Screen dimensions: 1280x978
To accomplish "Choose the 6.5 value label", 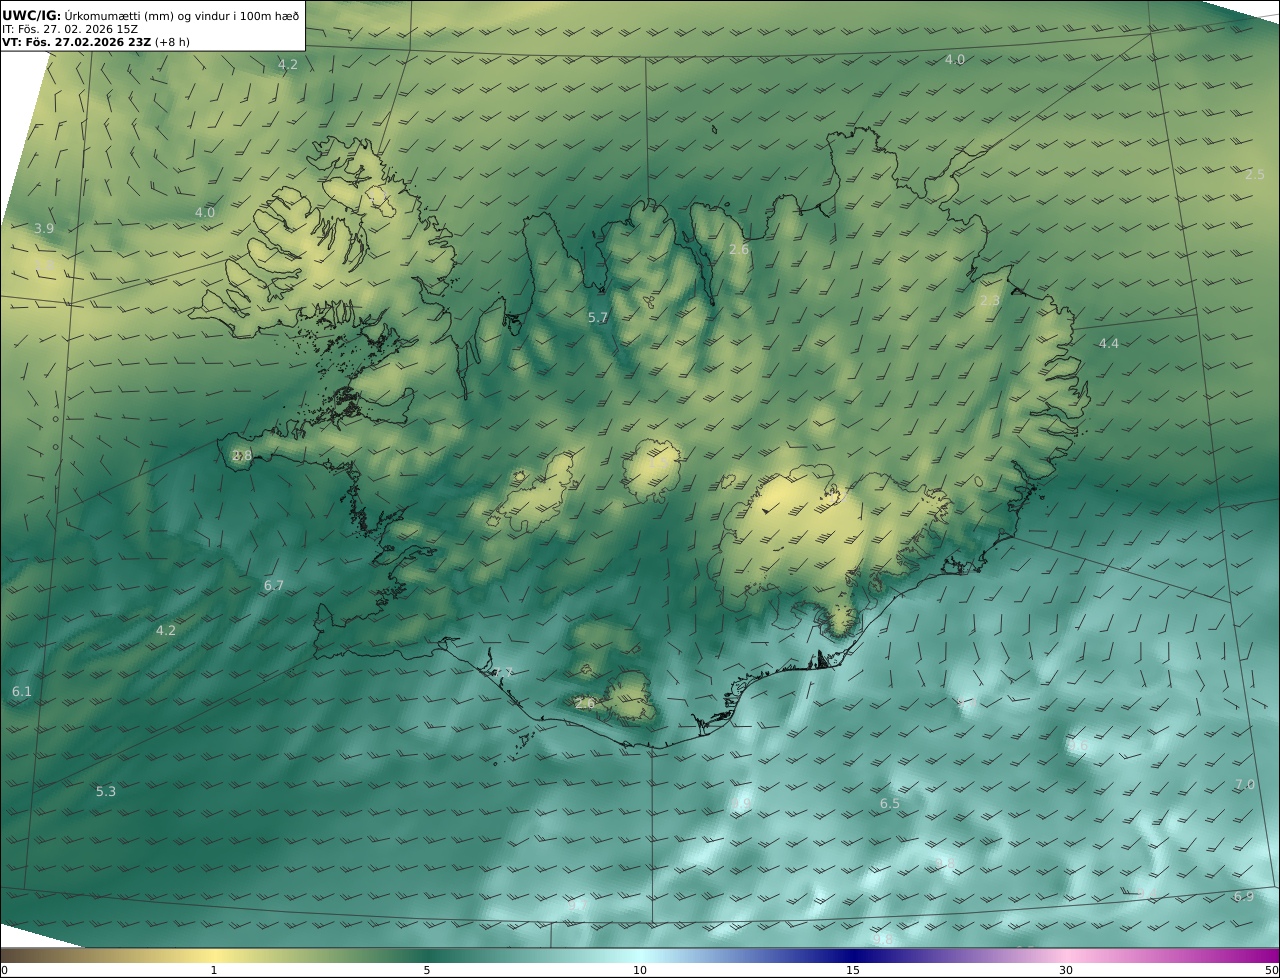I will click(890, 803).
